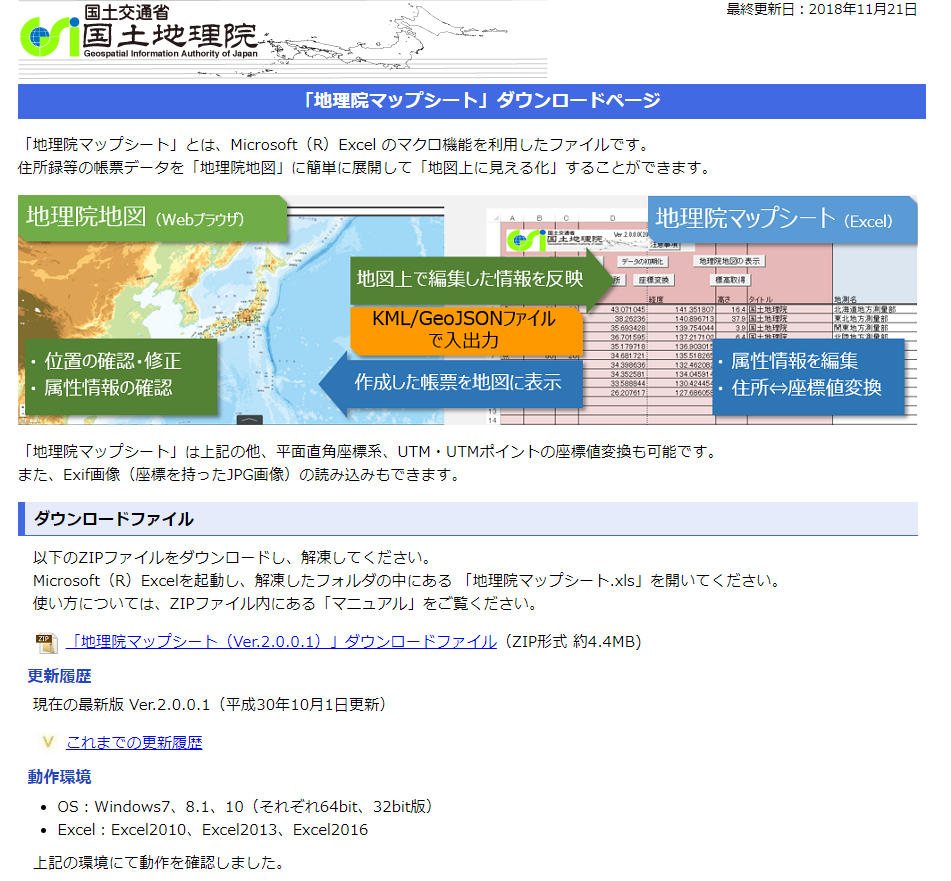Viewport: 951px width, 881px height.
Task: Click the orange KML/GeoJSONファイル box
Action: tap(465, 330)
